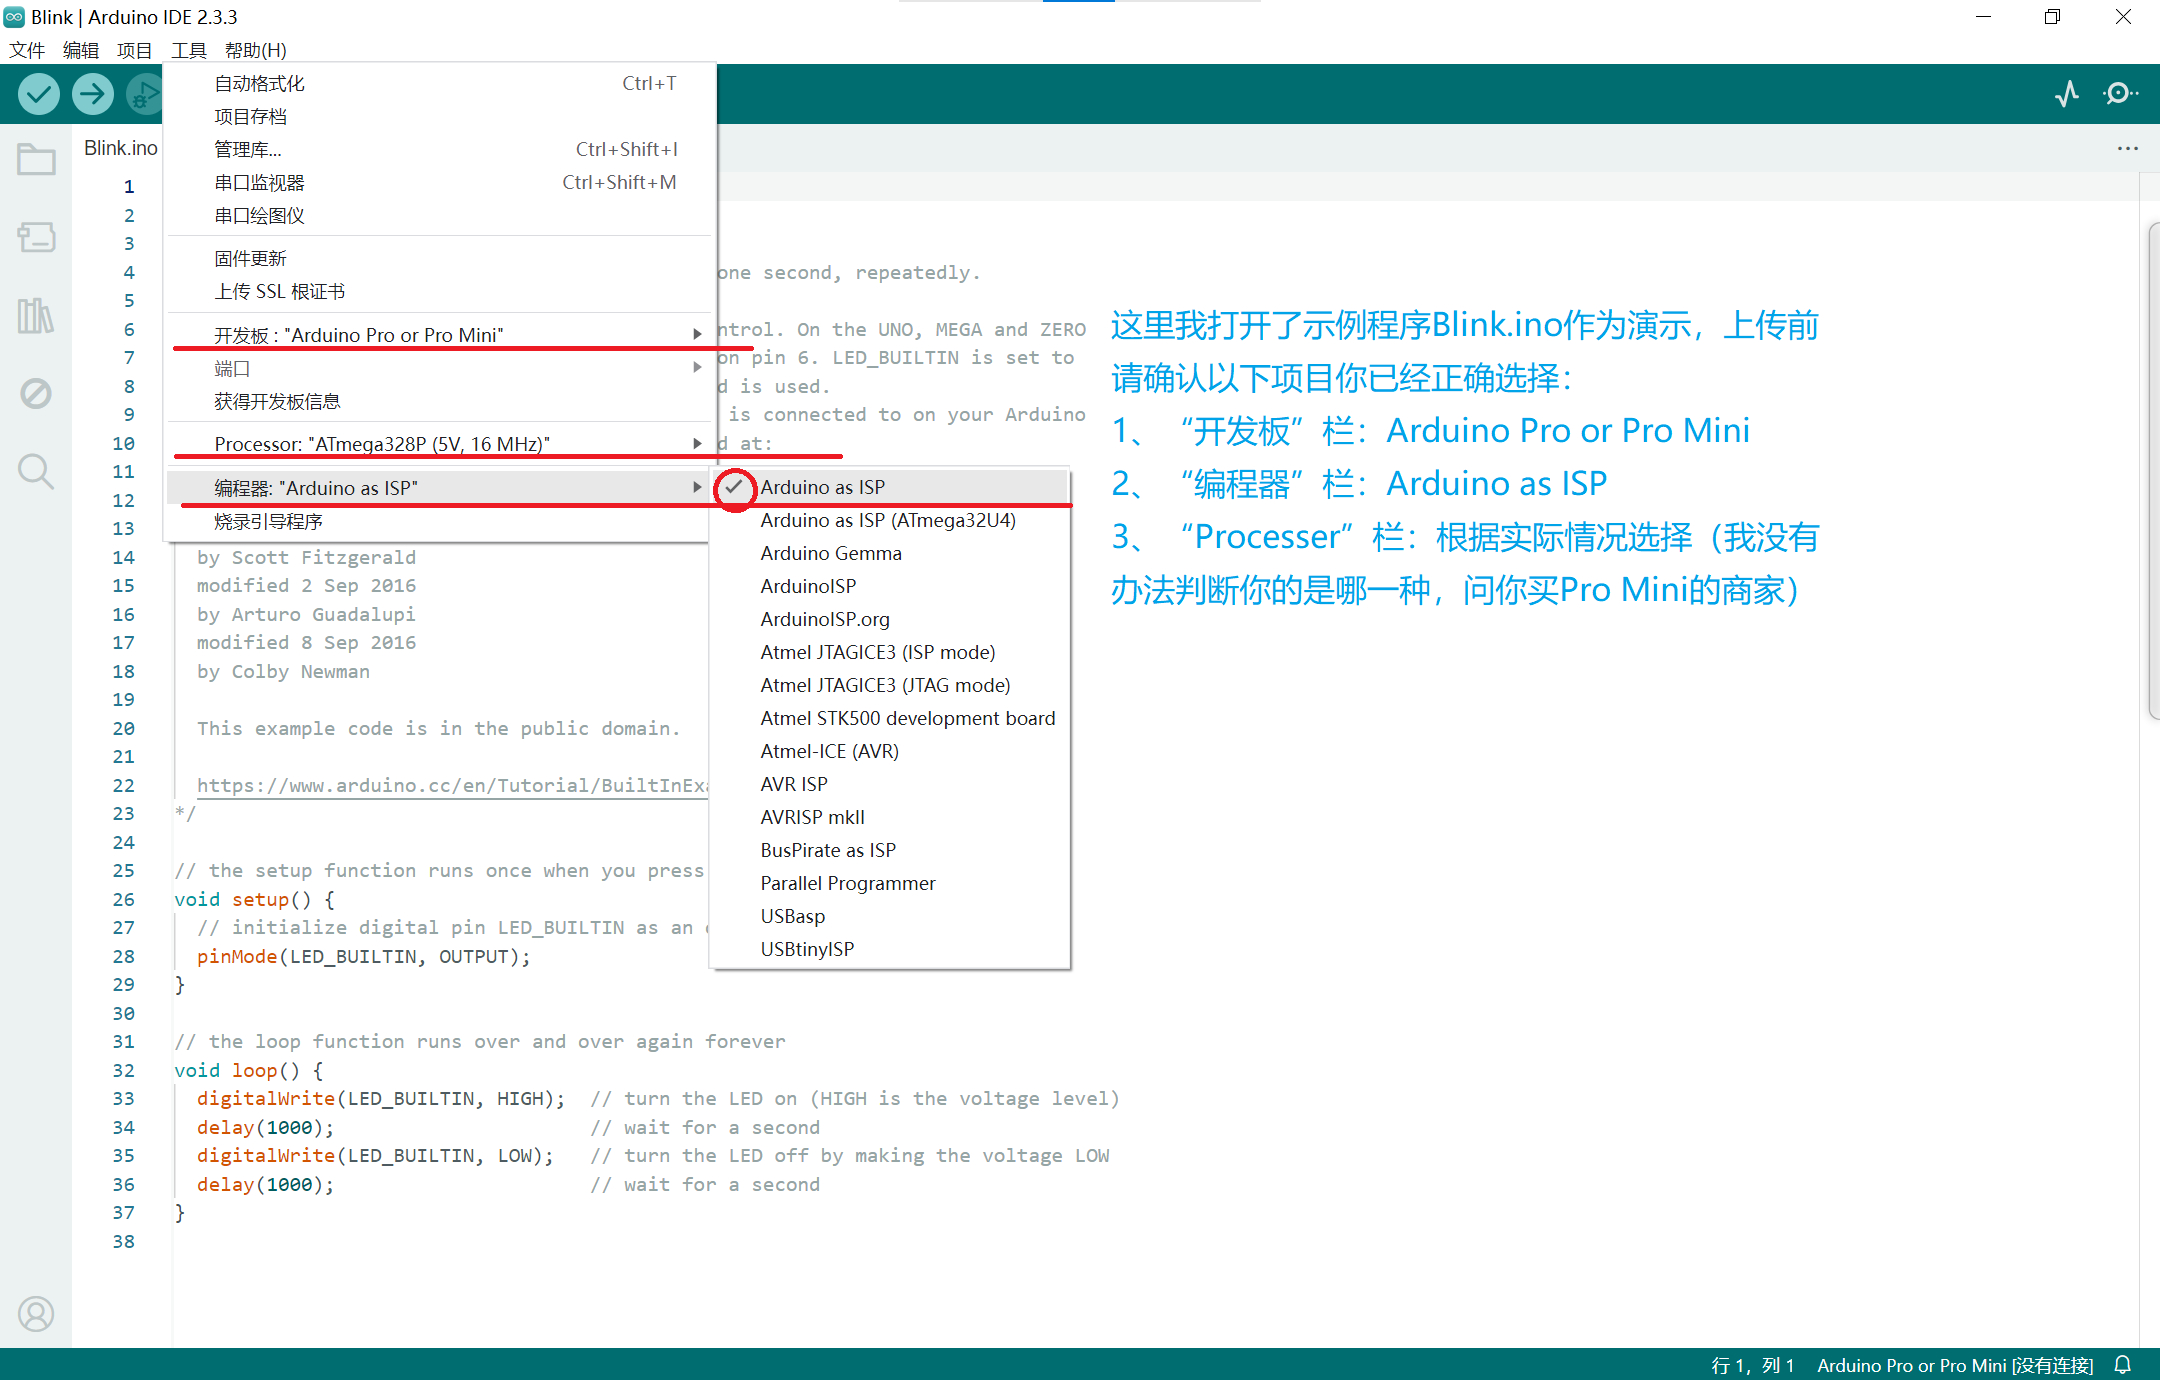Open the Debug sidebar icon
The width and height of the screenshot is (2160, 1380).
pos(36,393)
